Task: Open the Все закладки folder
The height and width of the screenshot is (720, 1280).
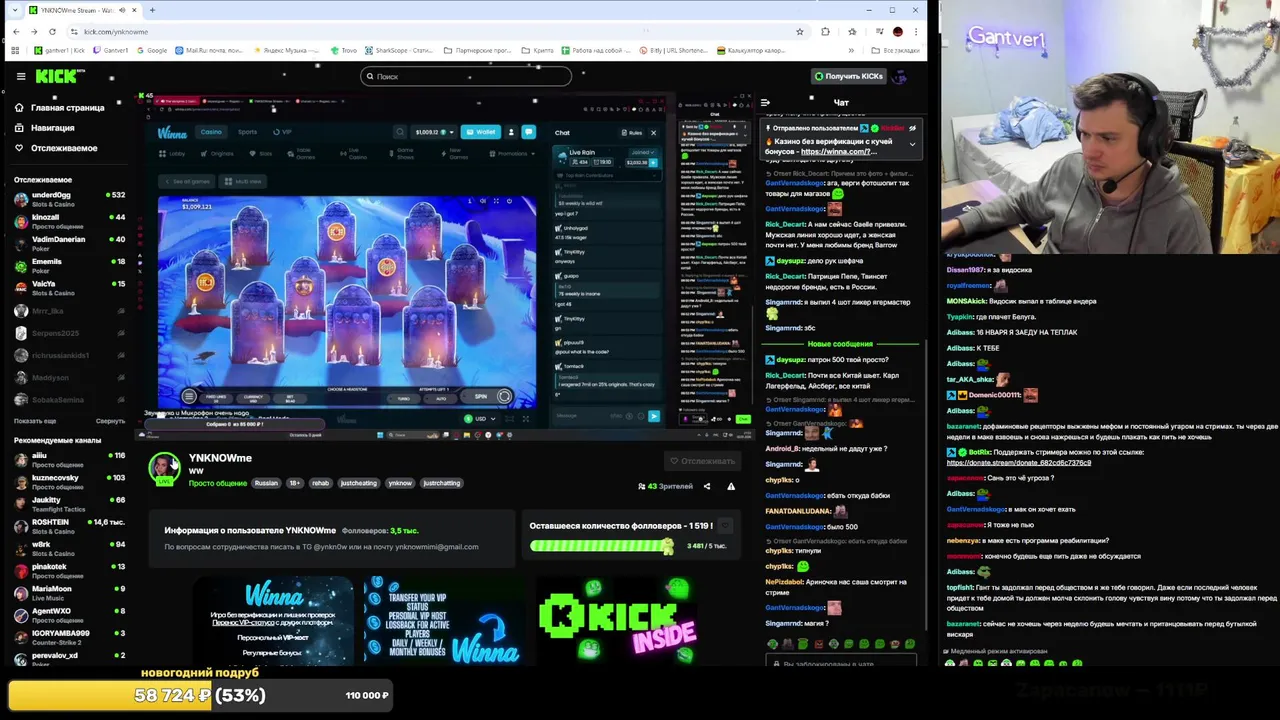Action: click(x=895, y=50)
